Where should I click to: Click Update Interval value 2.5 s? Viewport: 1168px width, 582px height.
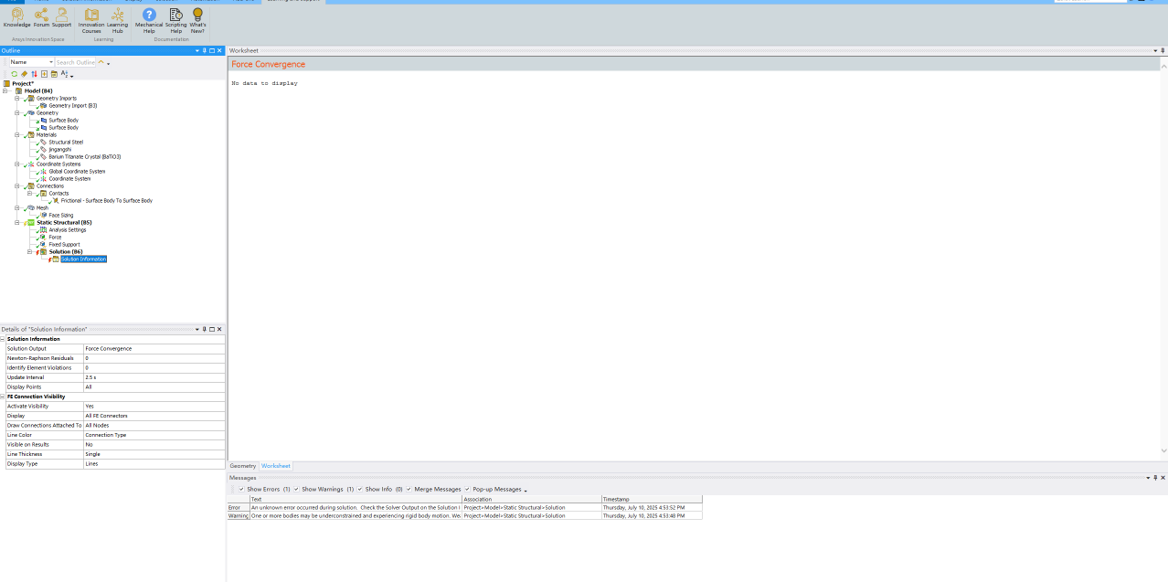[x=153, y=377]
